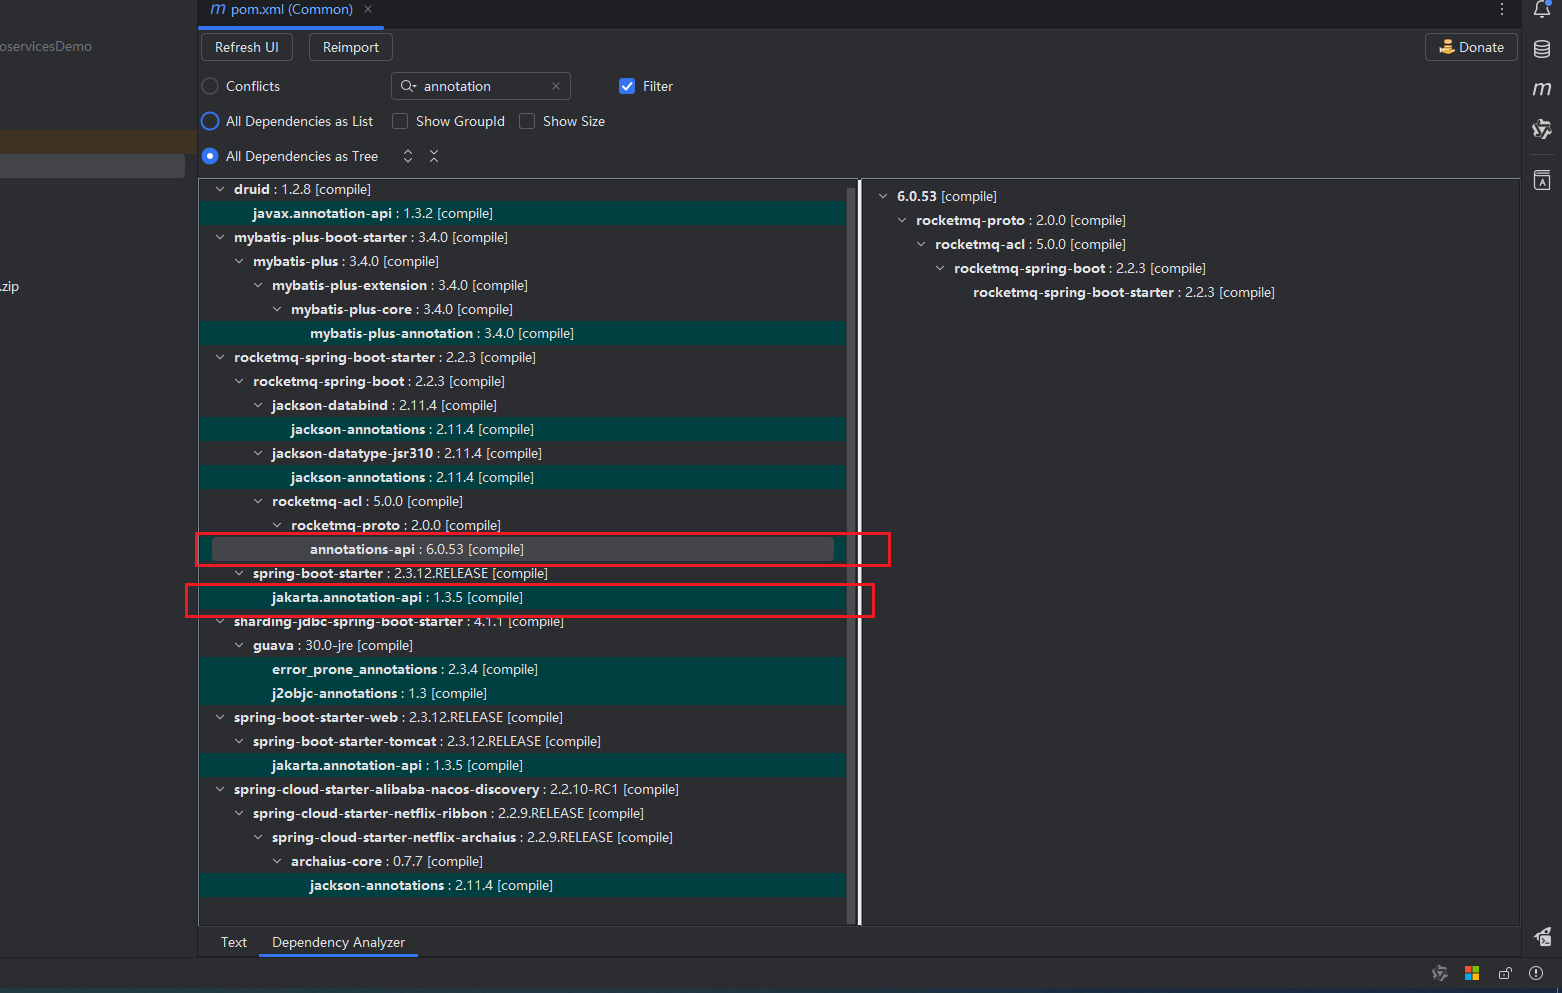
Task: Open the Database tool window
Action: point(1542,49)
